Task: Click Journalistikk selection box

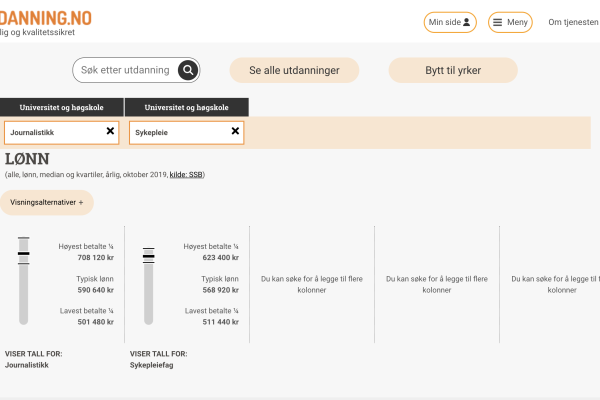Action: (x=62, y=133)
